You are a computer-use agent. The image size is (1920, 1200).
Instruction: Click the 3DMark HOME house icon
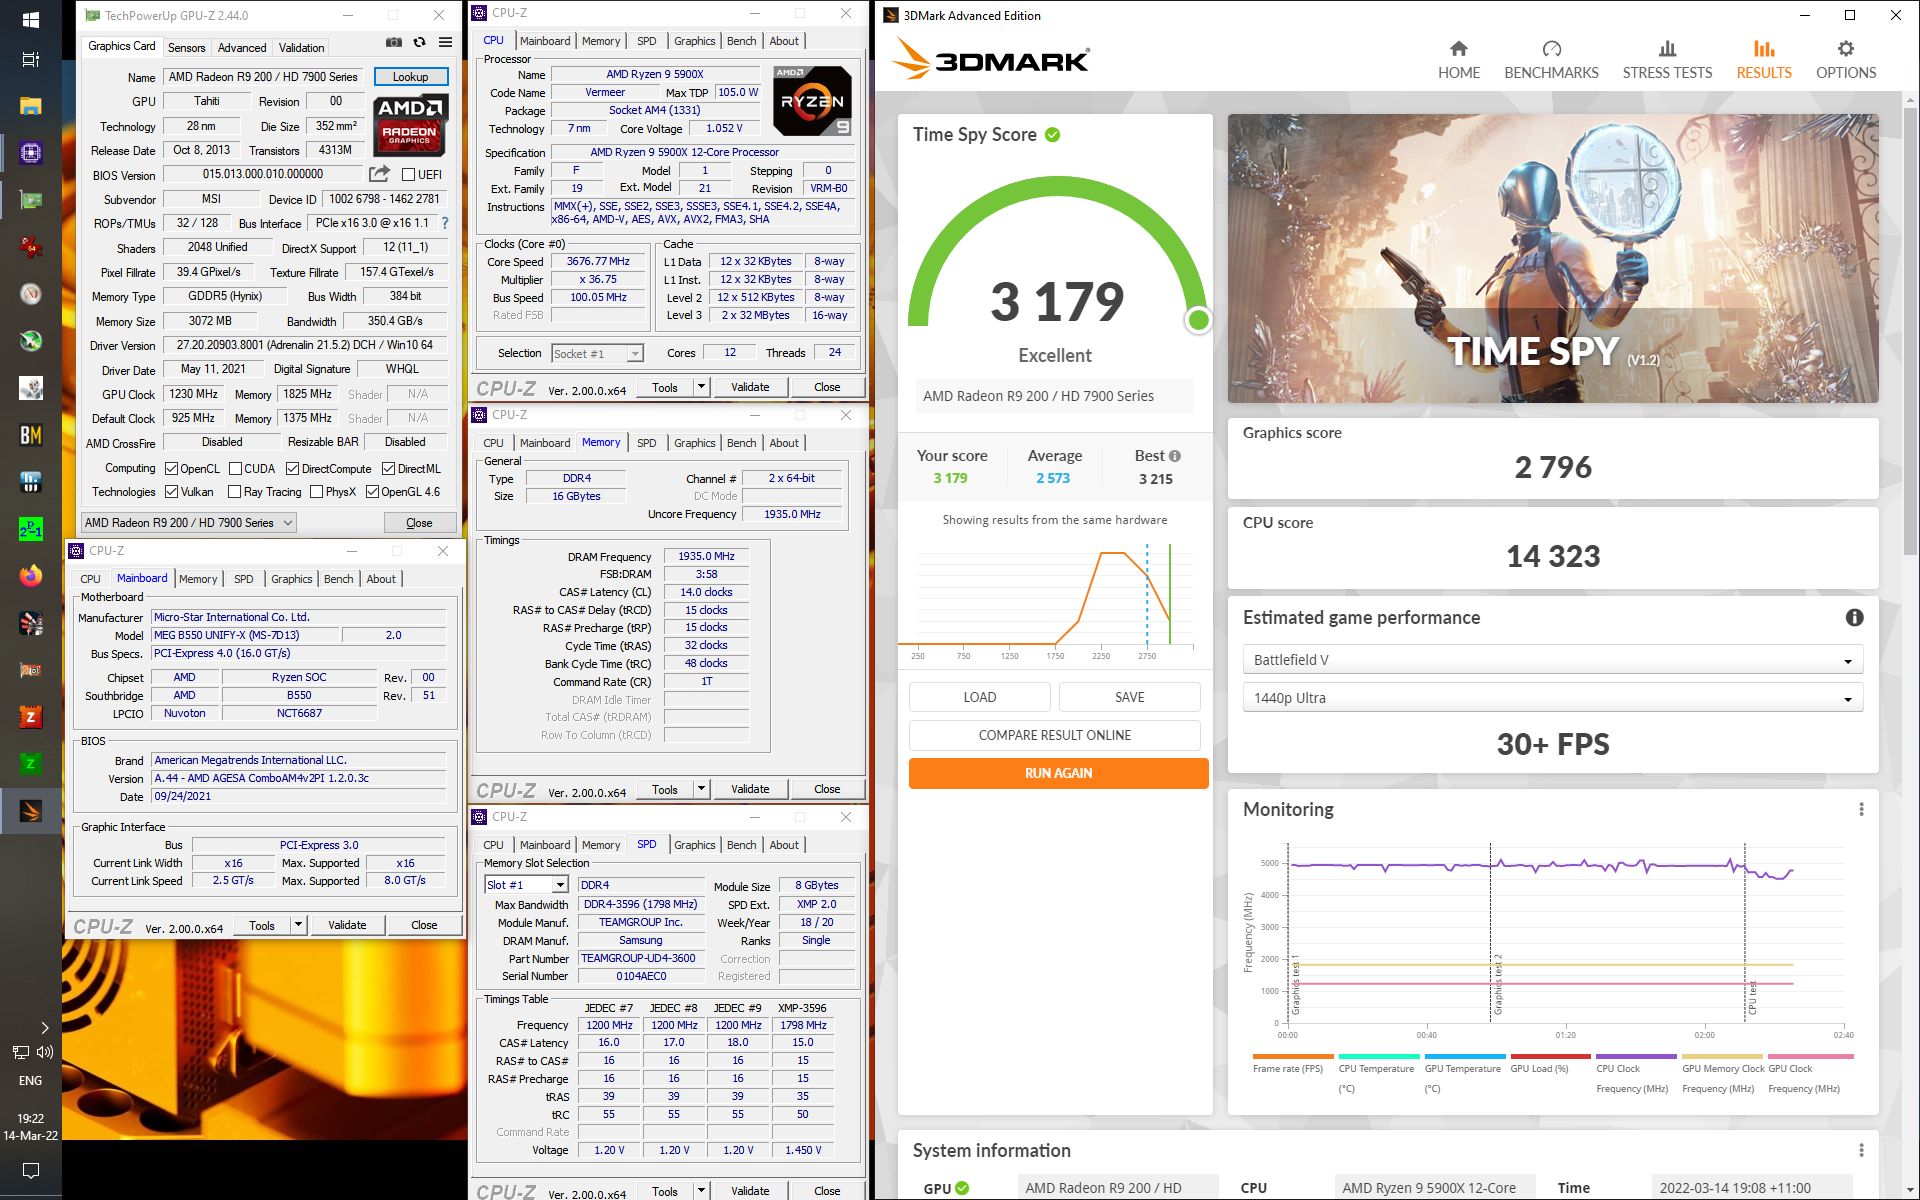[x=1459, y=48]
